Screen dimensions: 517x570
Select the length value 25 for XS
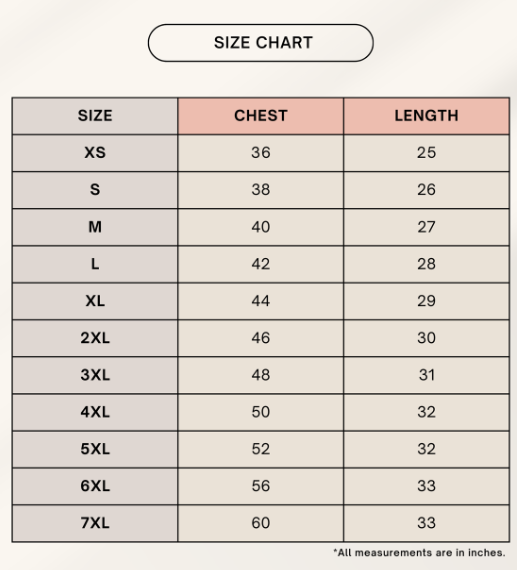click(x=426, y=153)
